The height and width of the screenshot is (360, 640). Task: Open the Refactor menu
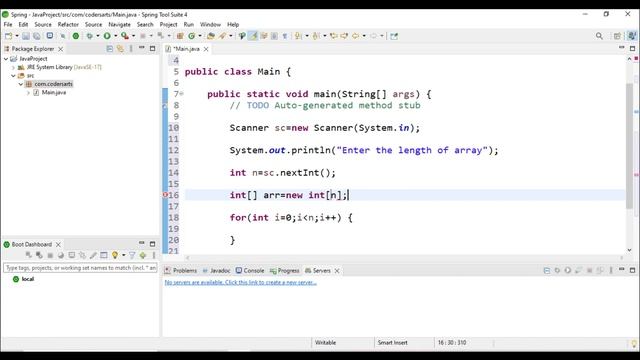[x=68, y=24]
